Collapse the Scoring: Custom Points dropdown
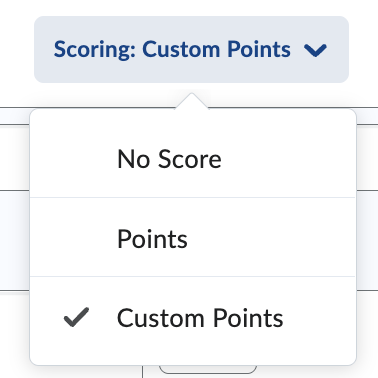378x378 pixels. [x=191, y=49]
